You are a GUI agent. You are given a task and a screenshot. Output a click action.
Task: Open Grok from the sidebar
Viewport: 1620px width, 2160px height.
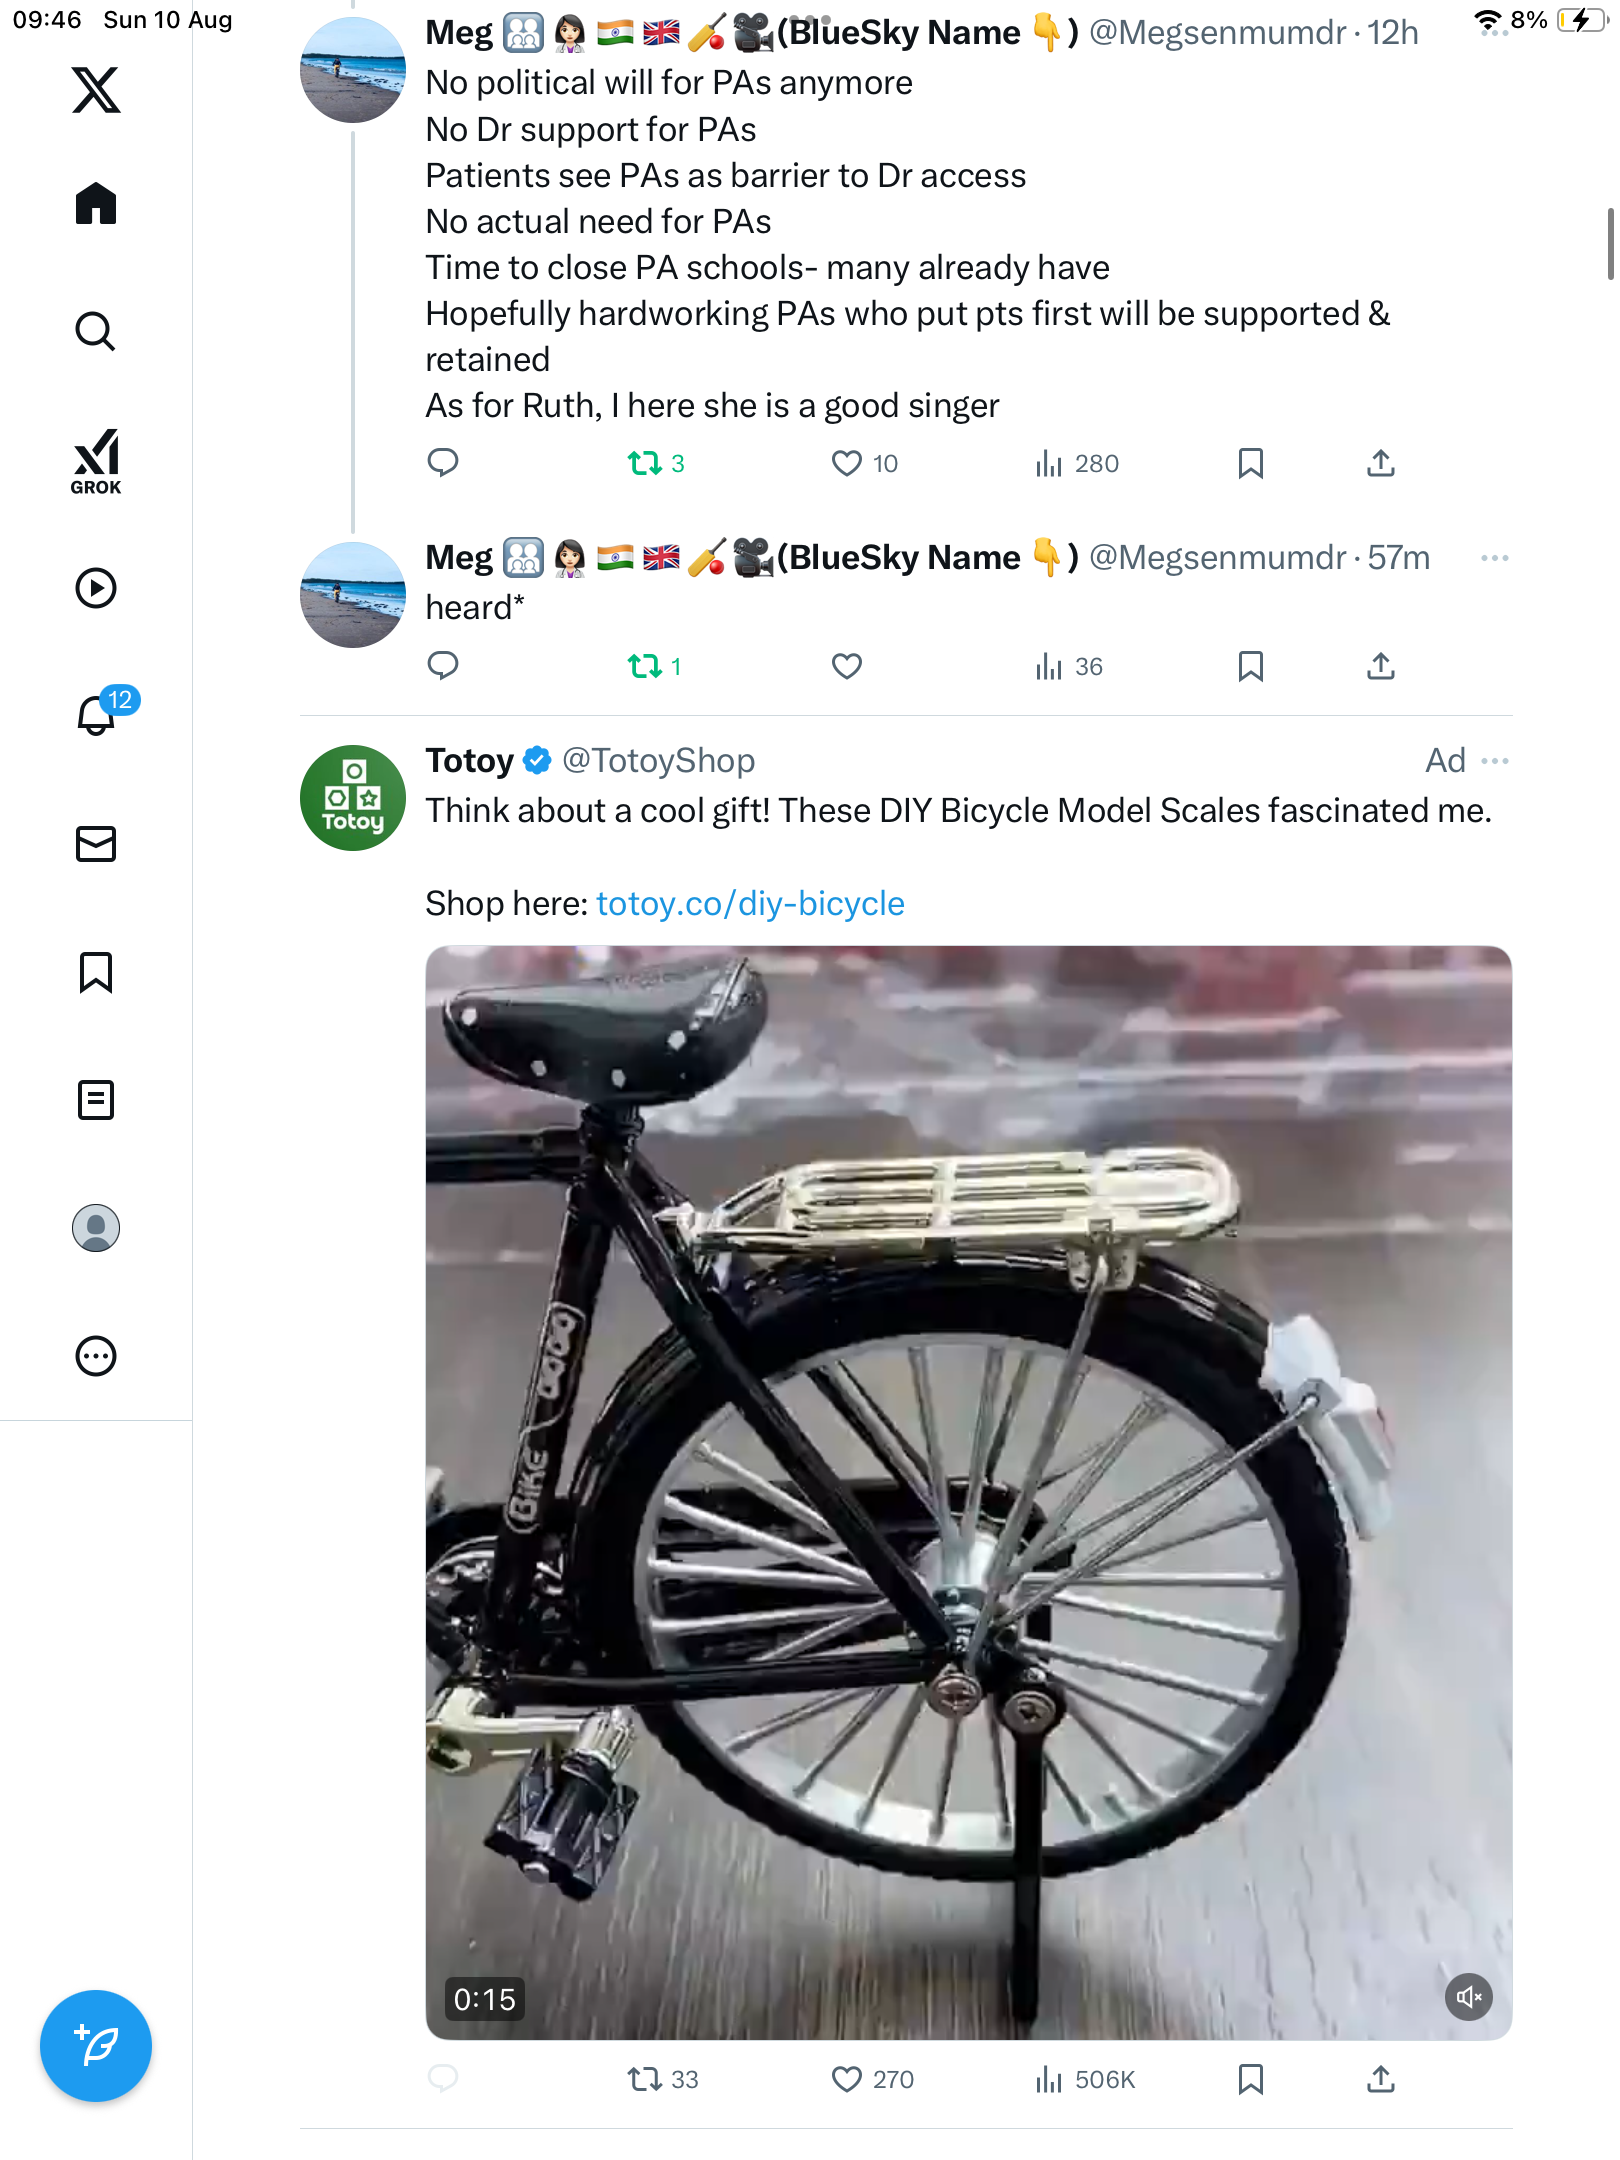point(96,461)
